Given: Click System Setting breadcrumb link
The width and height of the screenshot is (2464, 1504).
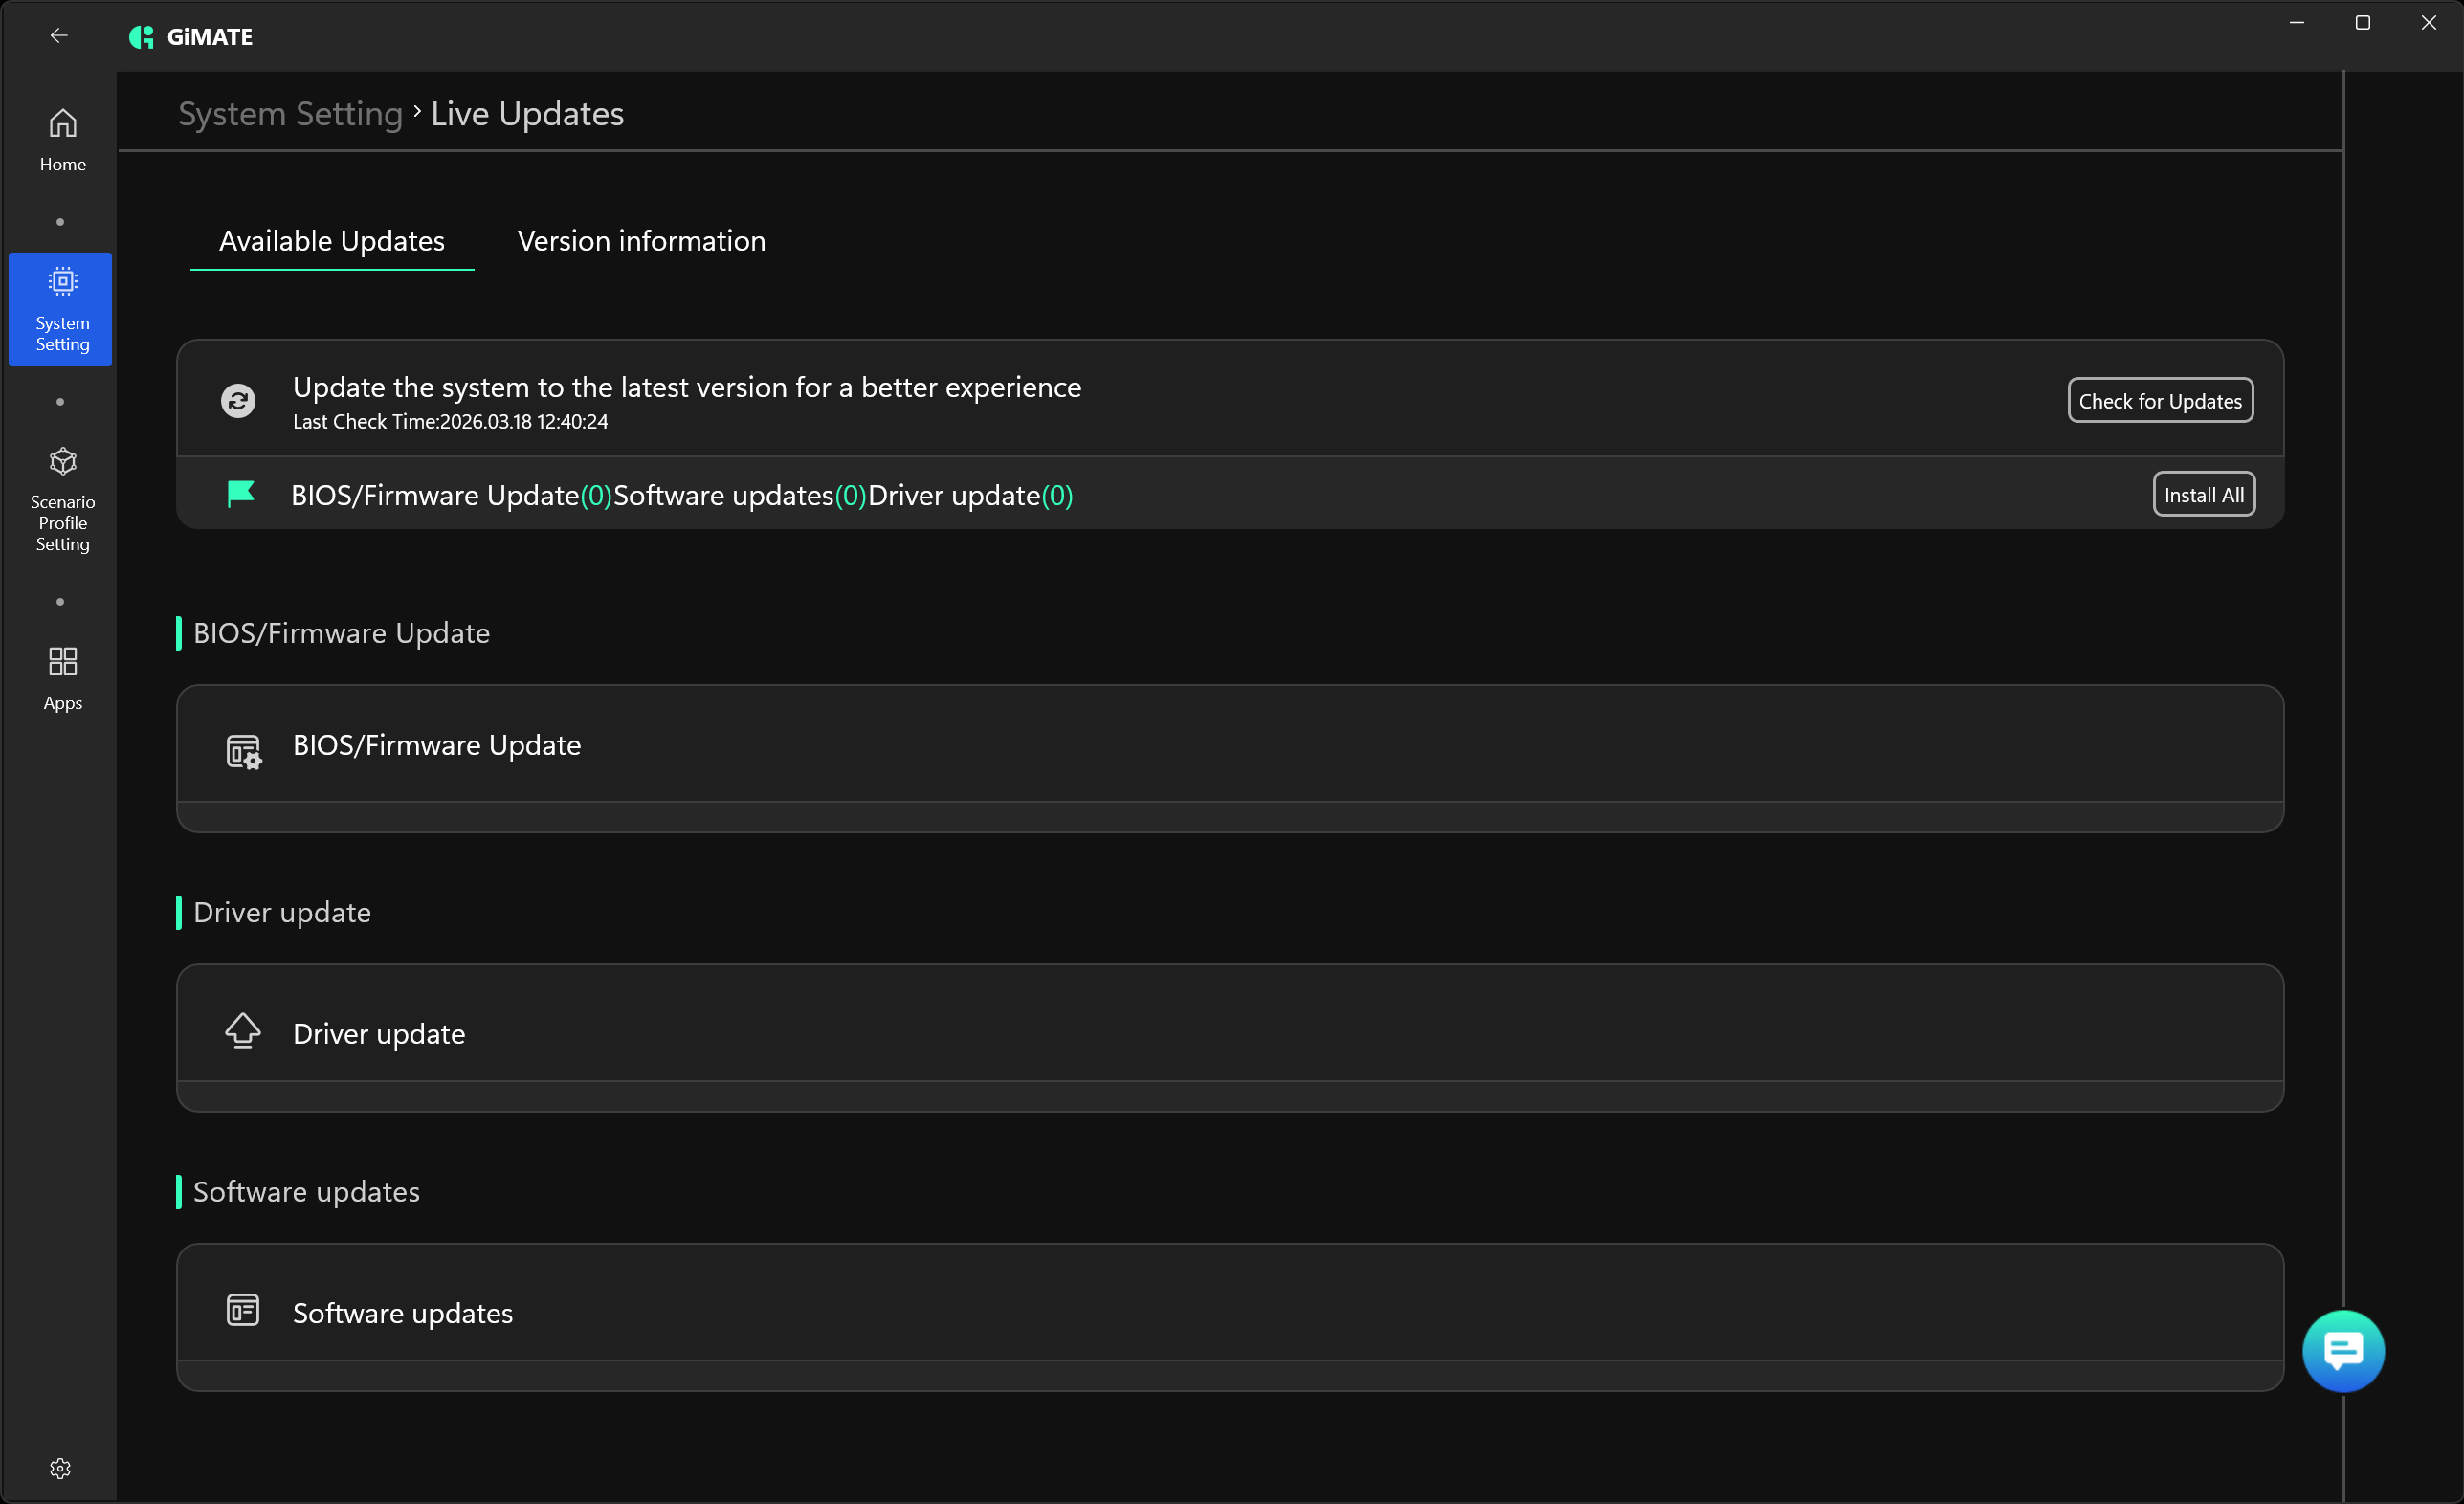Looking at the screenshot, I should click(290, 114).
